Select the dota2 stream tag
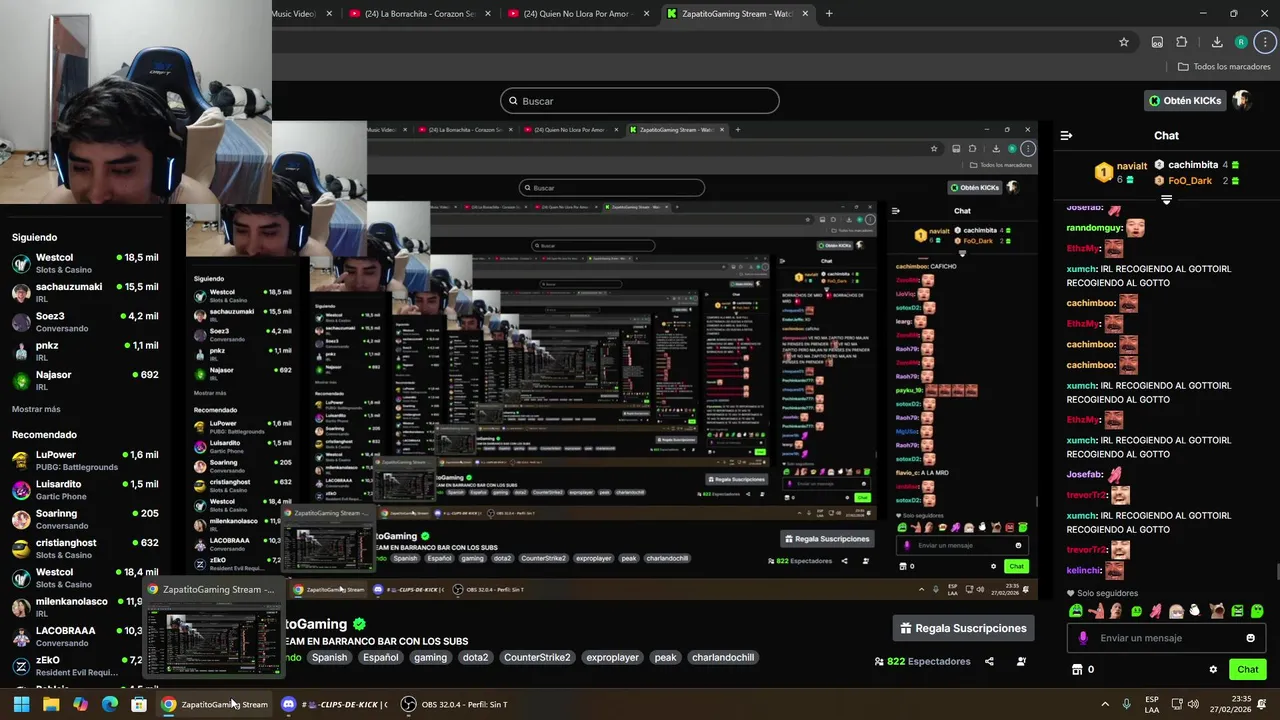Screen dimensions: 1280x720 point(475,657)
